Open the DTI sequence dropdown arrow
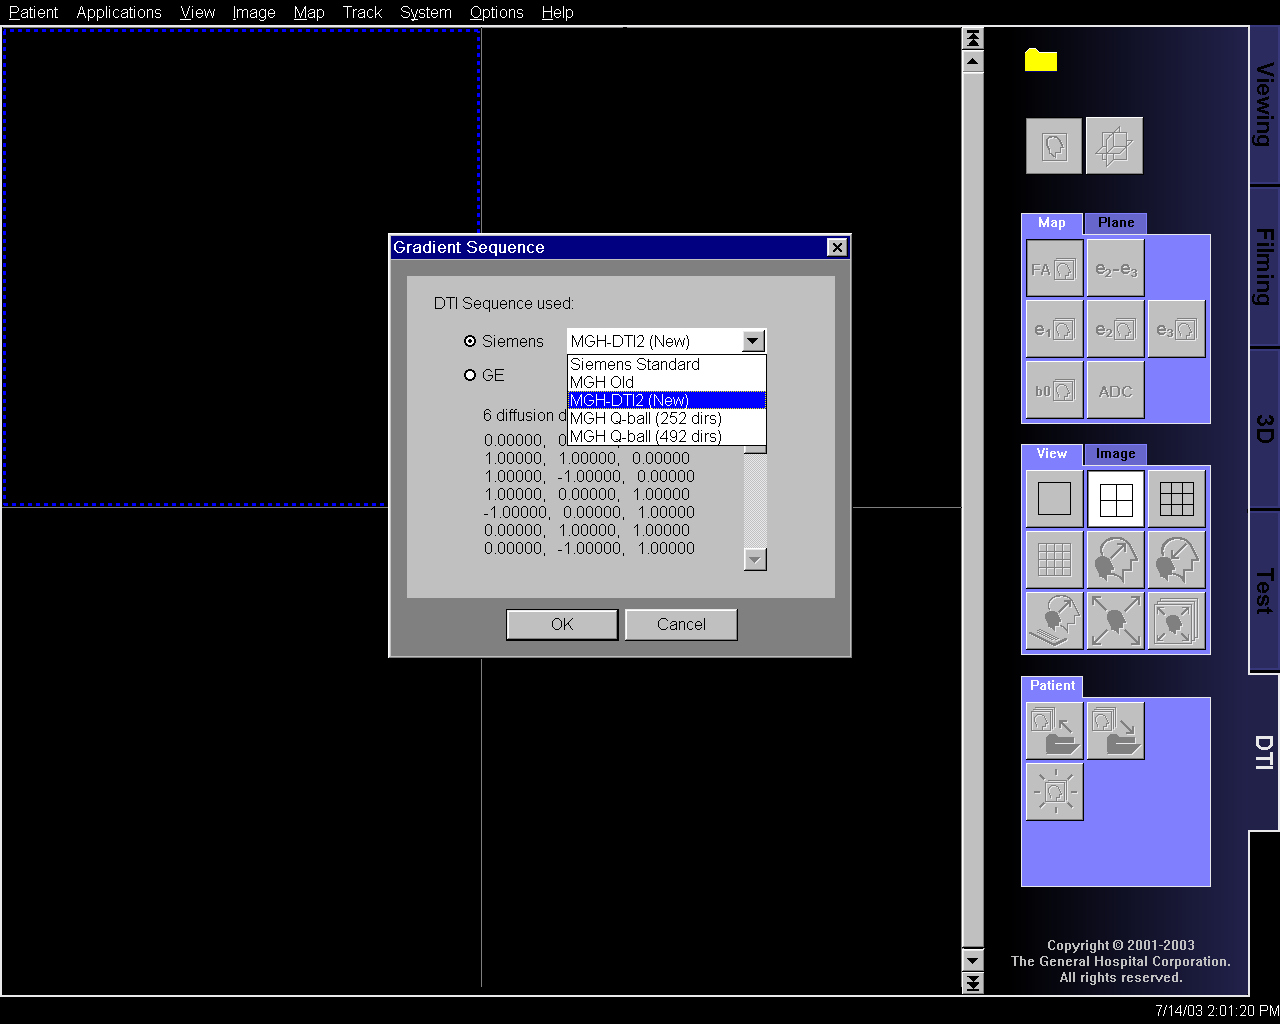This screenshot has height=1024, width=1280. pos(753,341)
